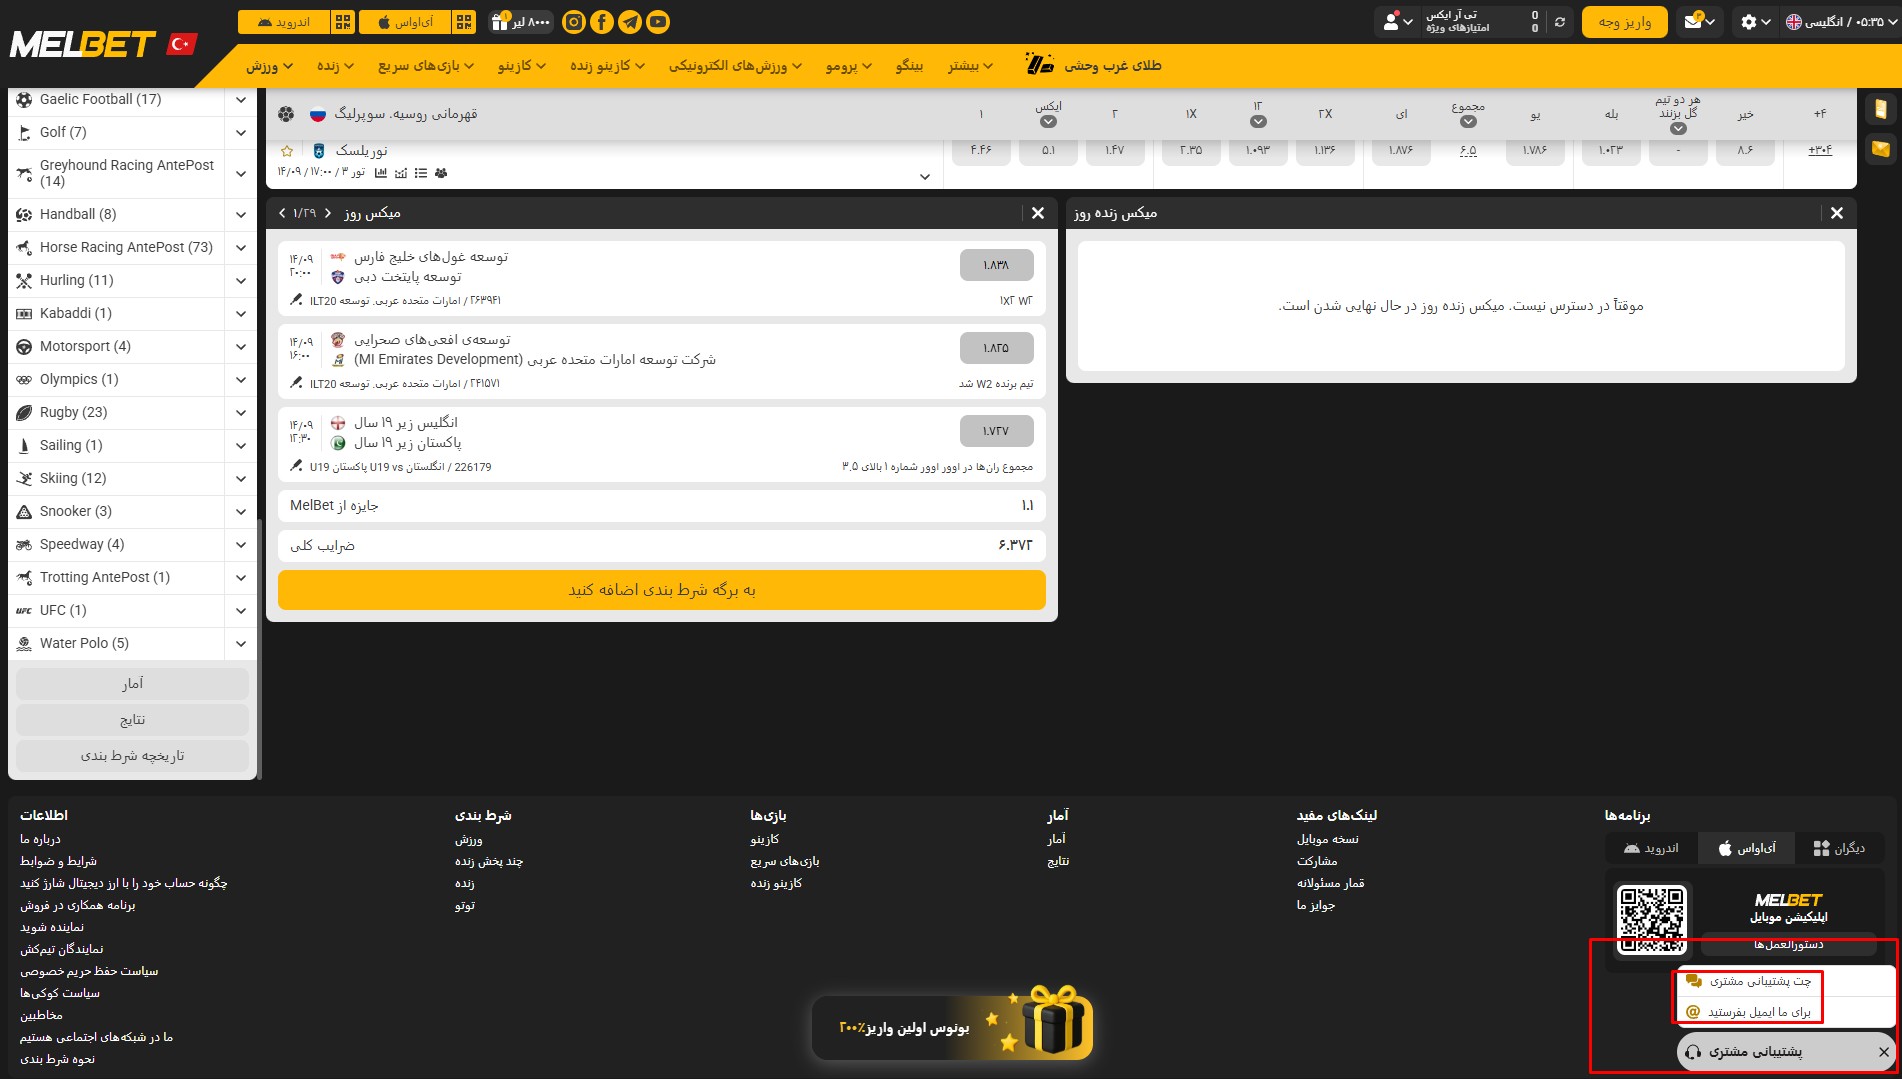Open the مجموع column dropdown arrow
The height and width of the screenshot is (1079, 1902).
(x=1468, y=122)
